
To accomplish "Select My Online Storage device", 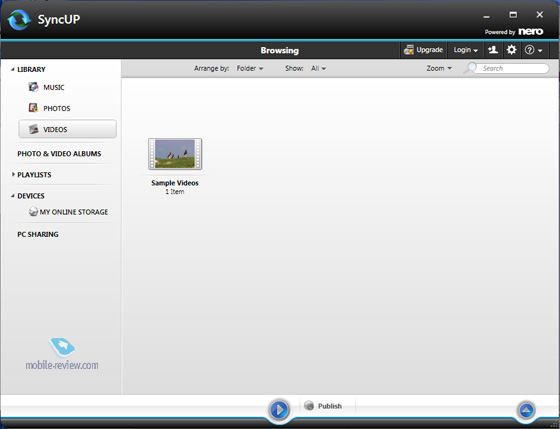I will click(x=69, y=212).
